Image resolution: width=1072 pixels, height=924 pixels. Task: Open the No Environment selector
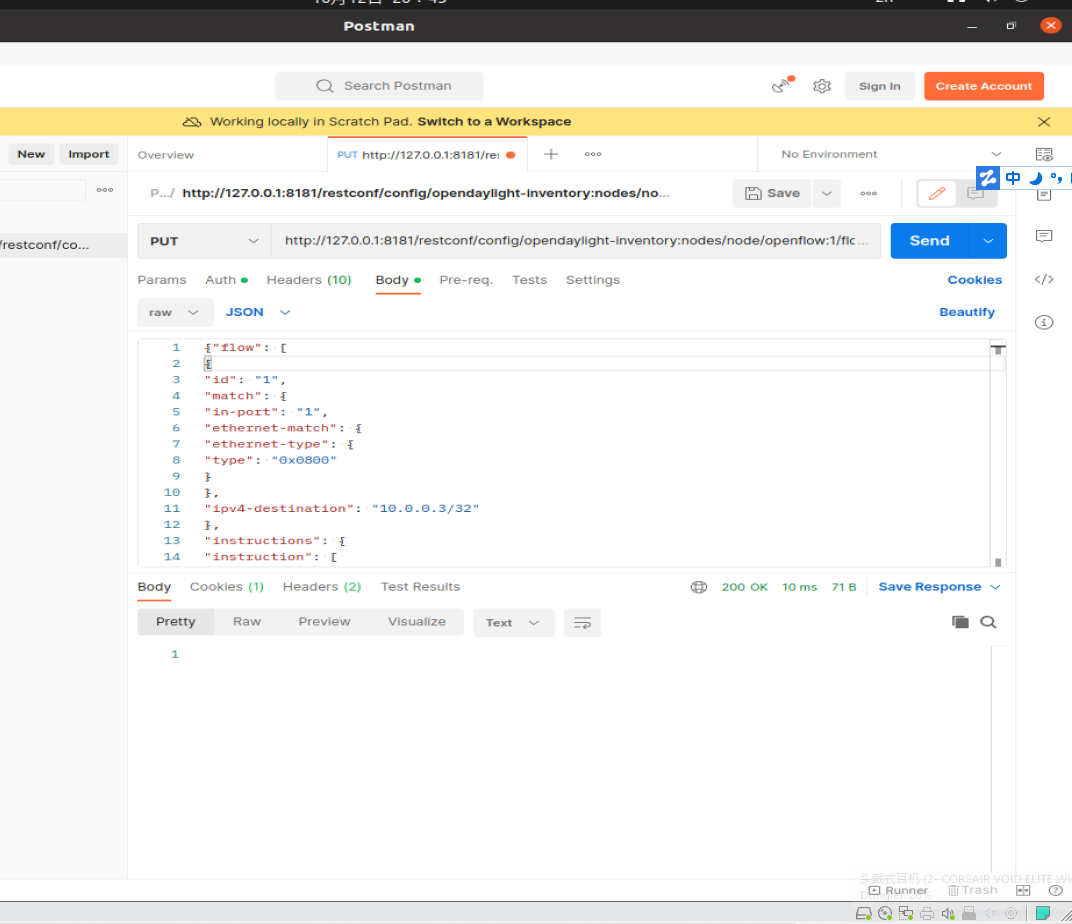[891, 154]
